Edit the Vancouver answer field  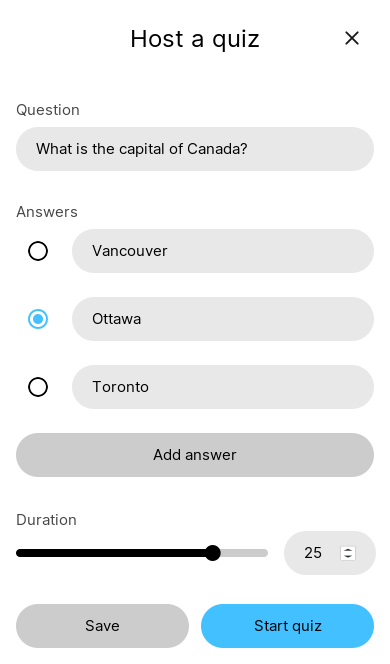[223, 251]
